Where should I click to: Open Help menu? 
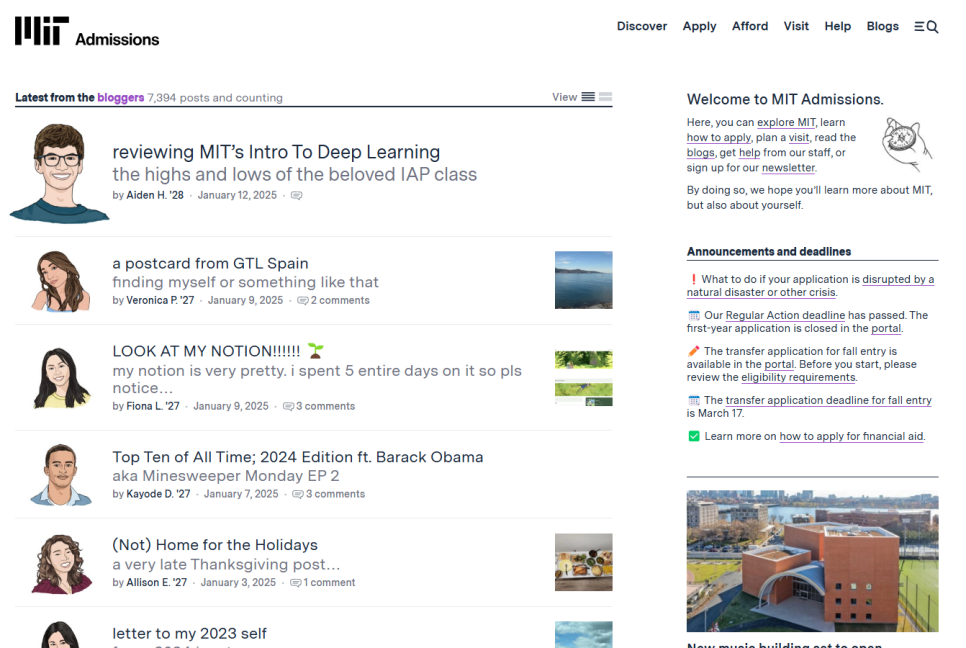coord(838,26)
